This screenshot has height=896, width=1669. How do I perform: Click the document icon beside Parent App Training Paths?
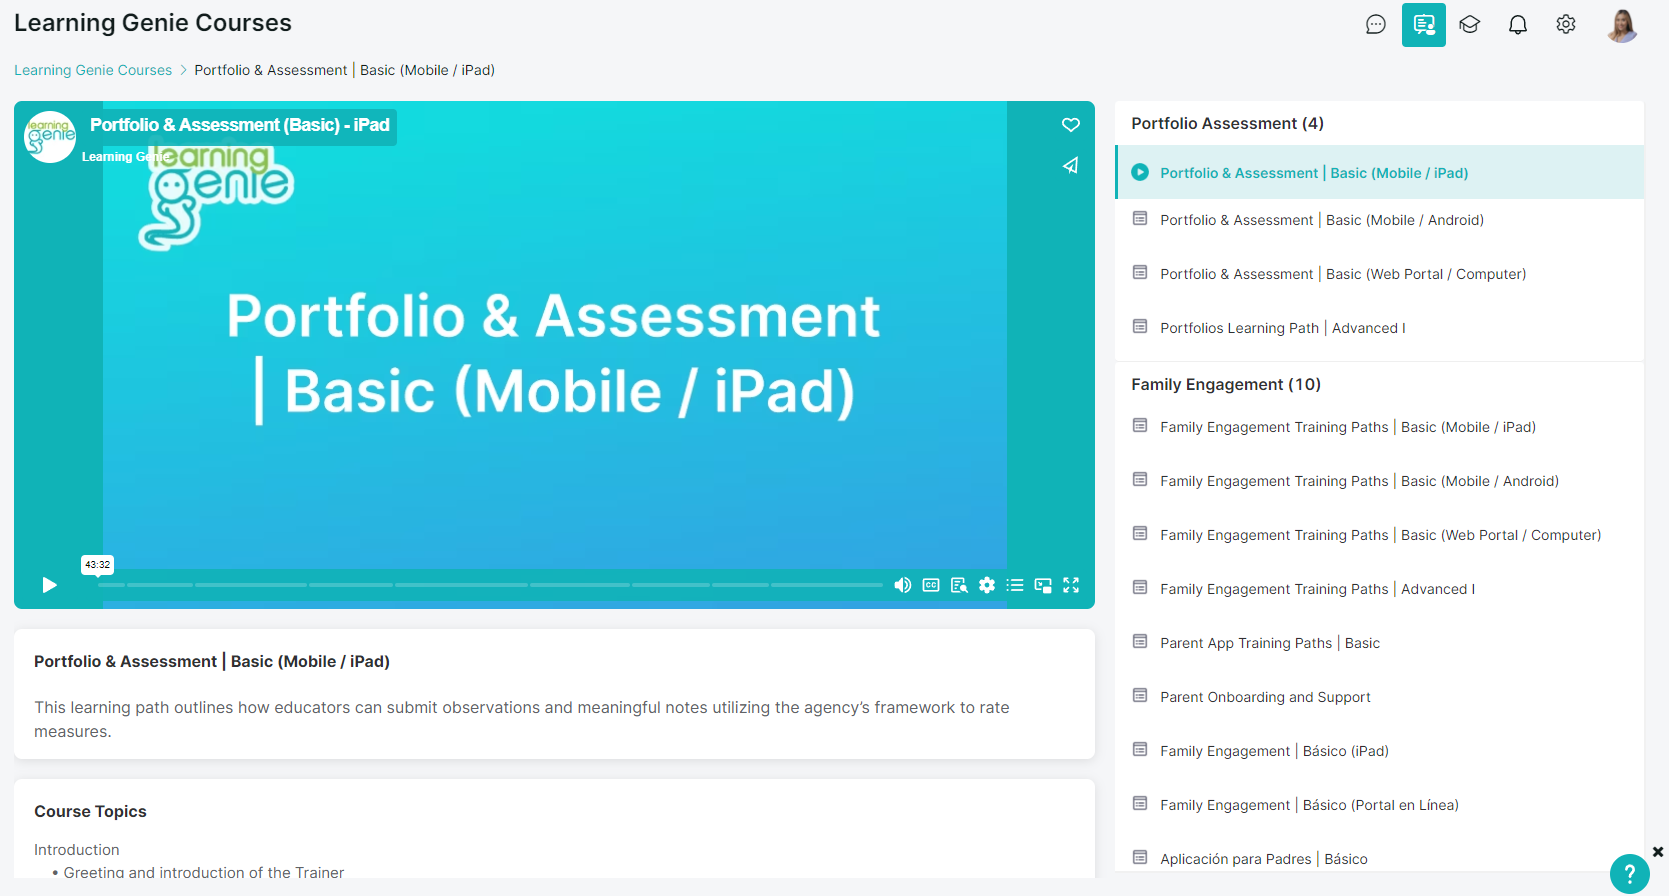click(x=1140, y=642)
